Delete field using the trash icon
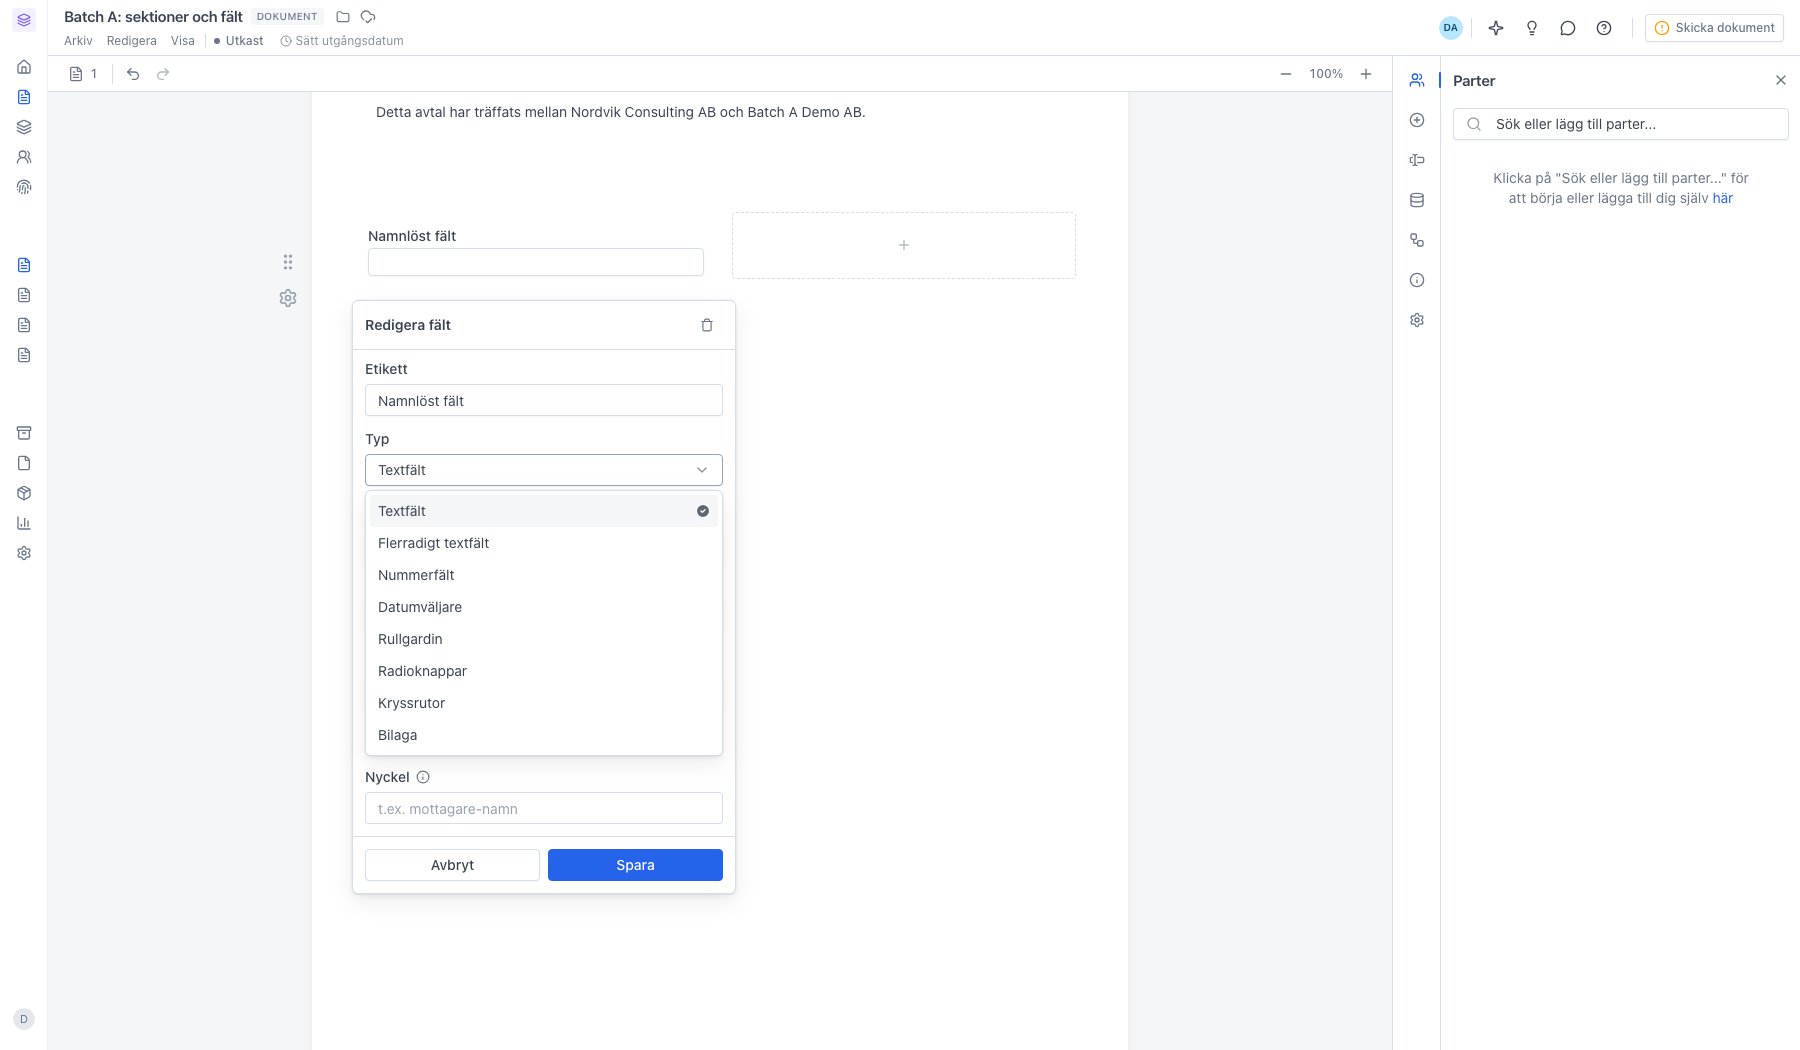This screenshot has width=1800, height=1050. point(707,325)
